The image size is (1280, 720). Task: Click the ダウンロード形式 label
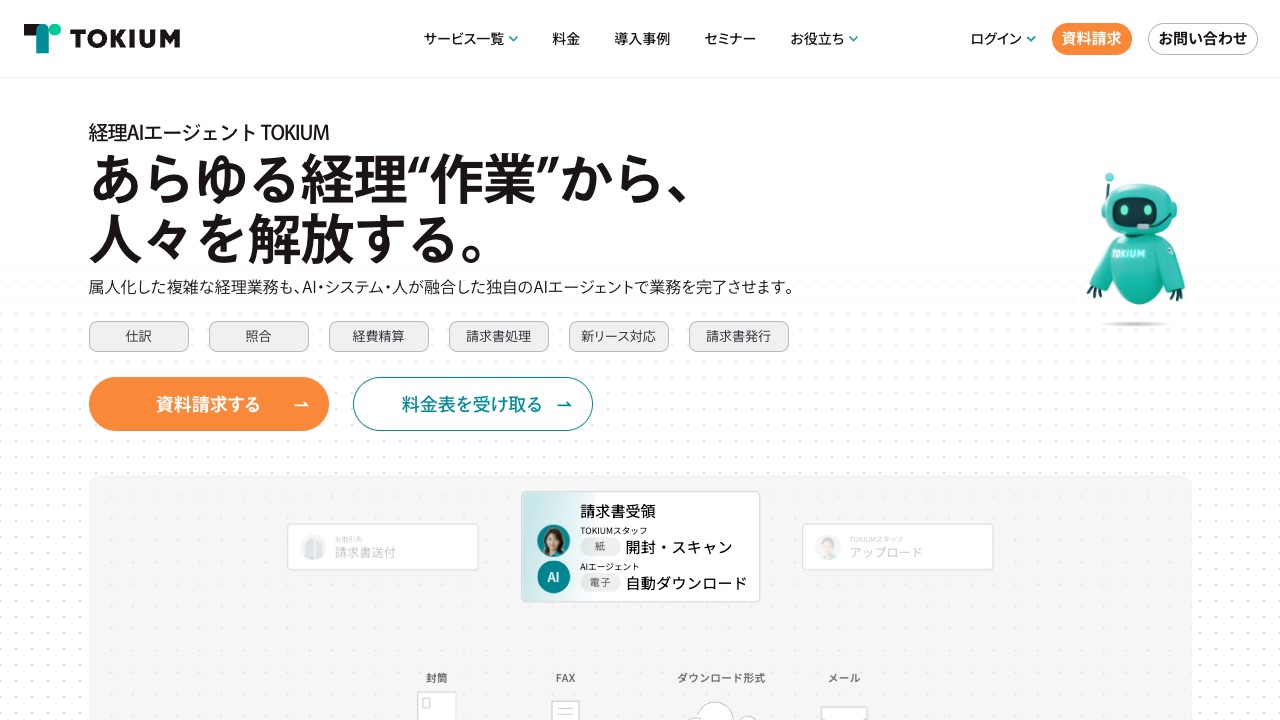[721, 678]
